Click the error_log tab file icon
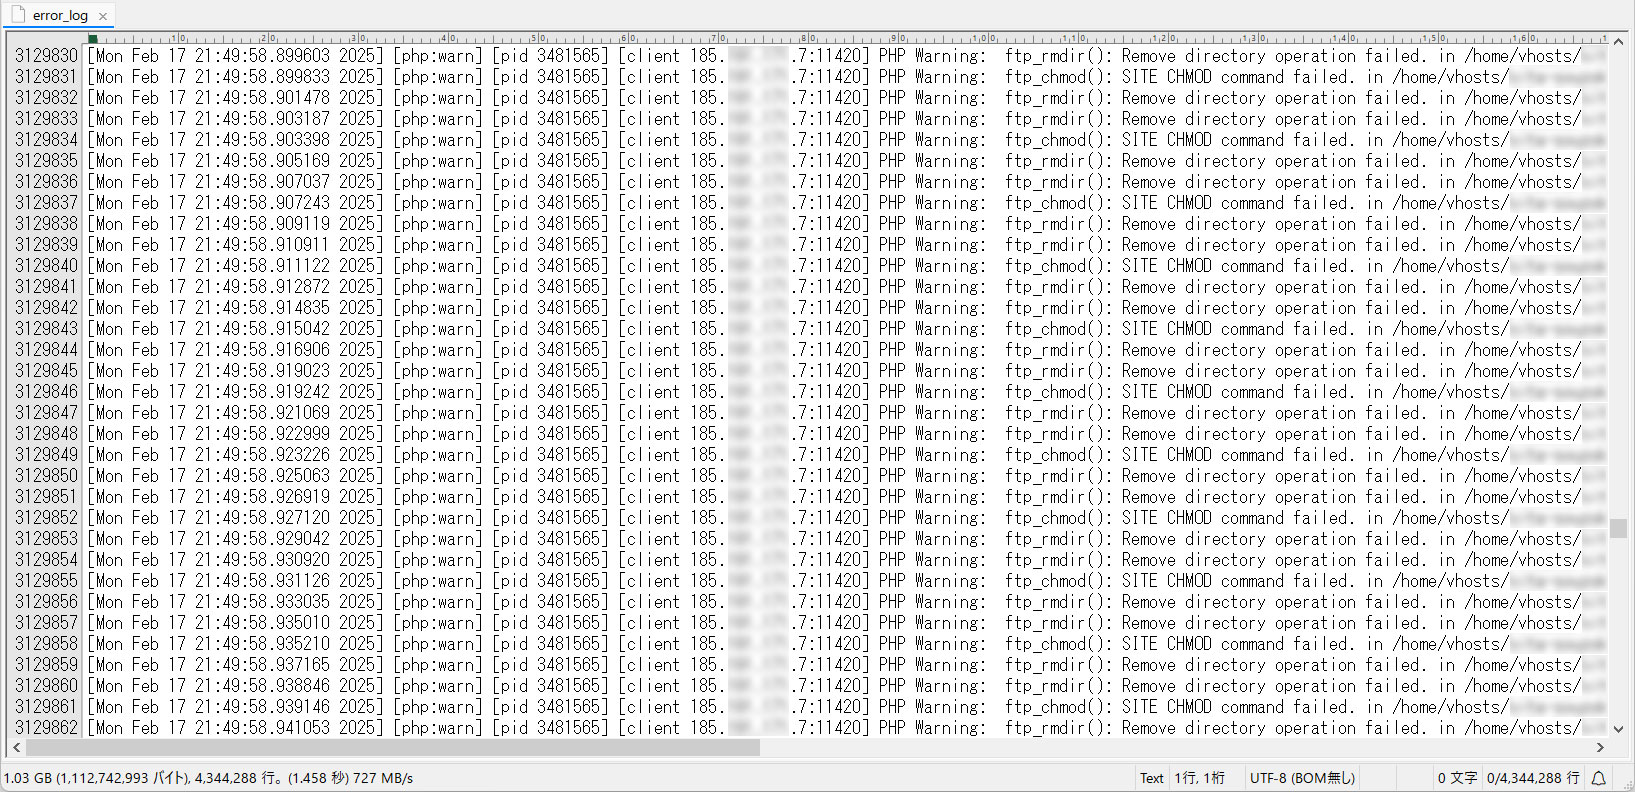The image size is (1635, 792). coord(17,15)
